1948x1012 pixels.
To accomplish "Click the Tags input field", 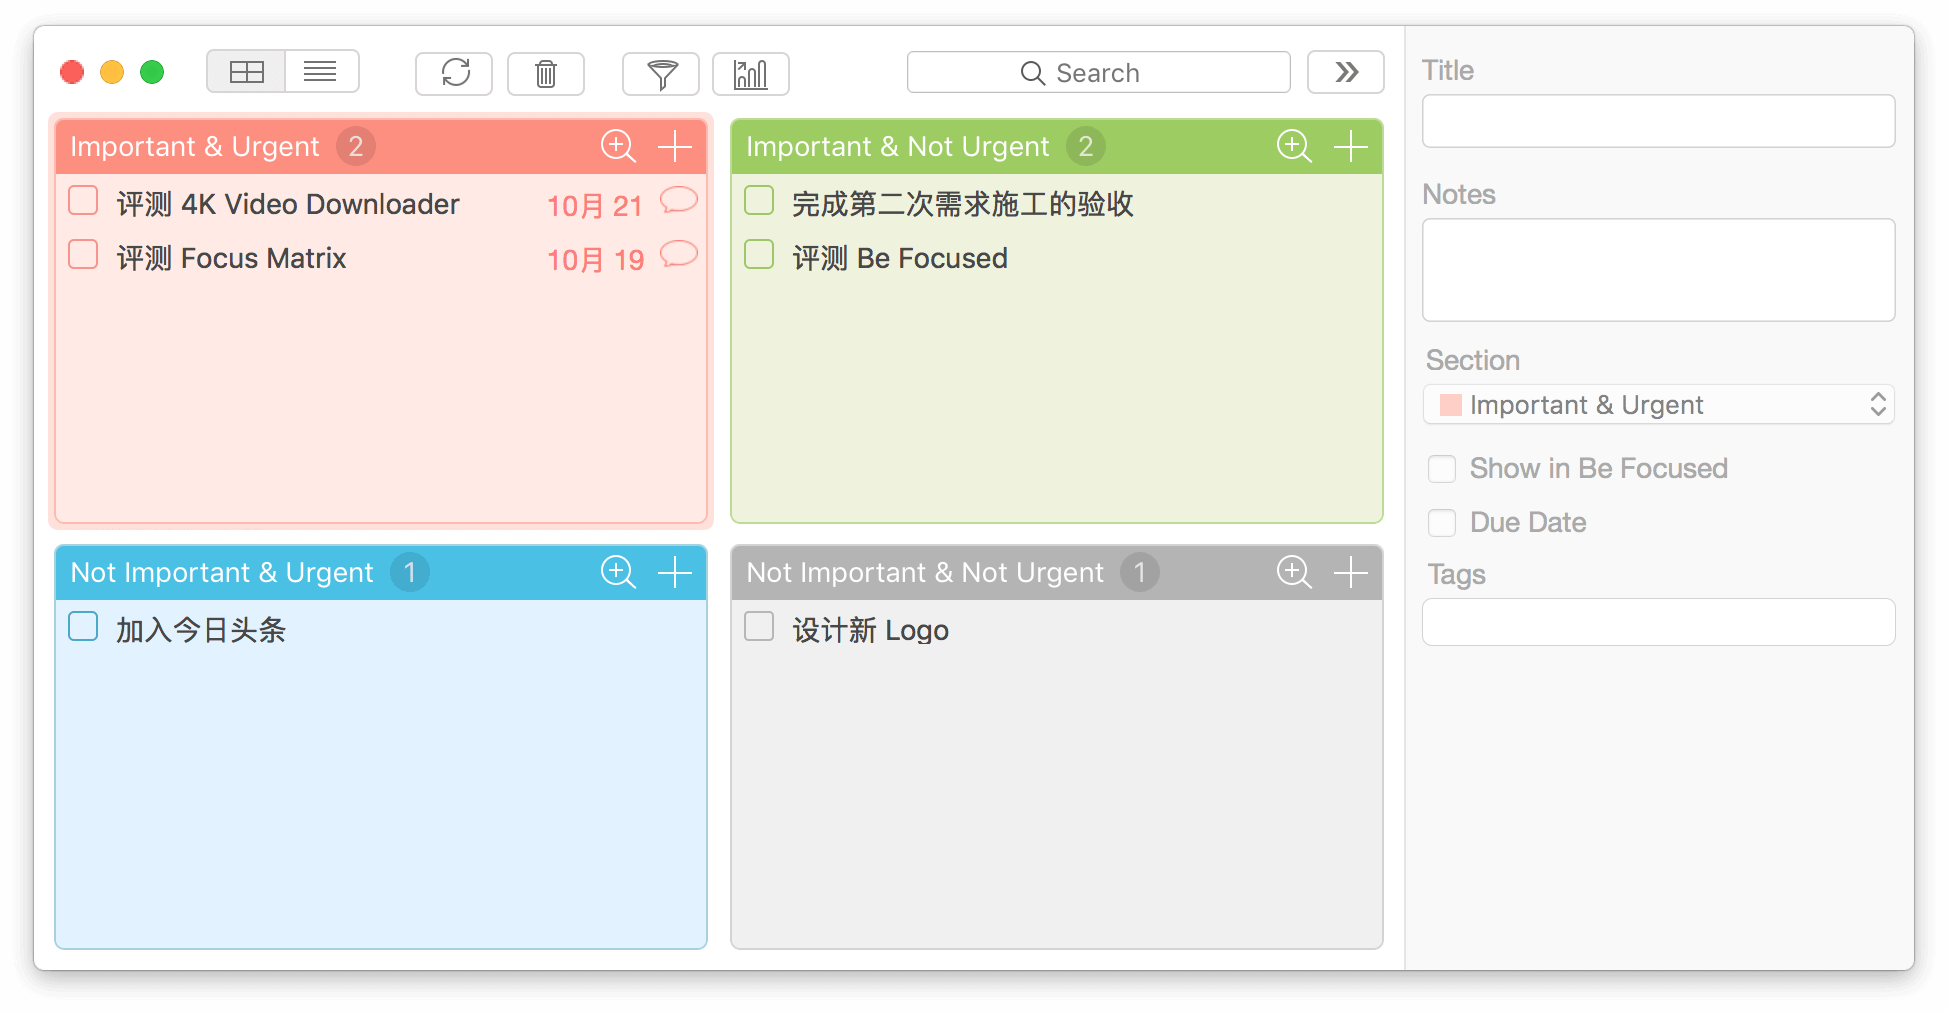I will pyautogui.click(x=1658, y=622).
